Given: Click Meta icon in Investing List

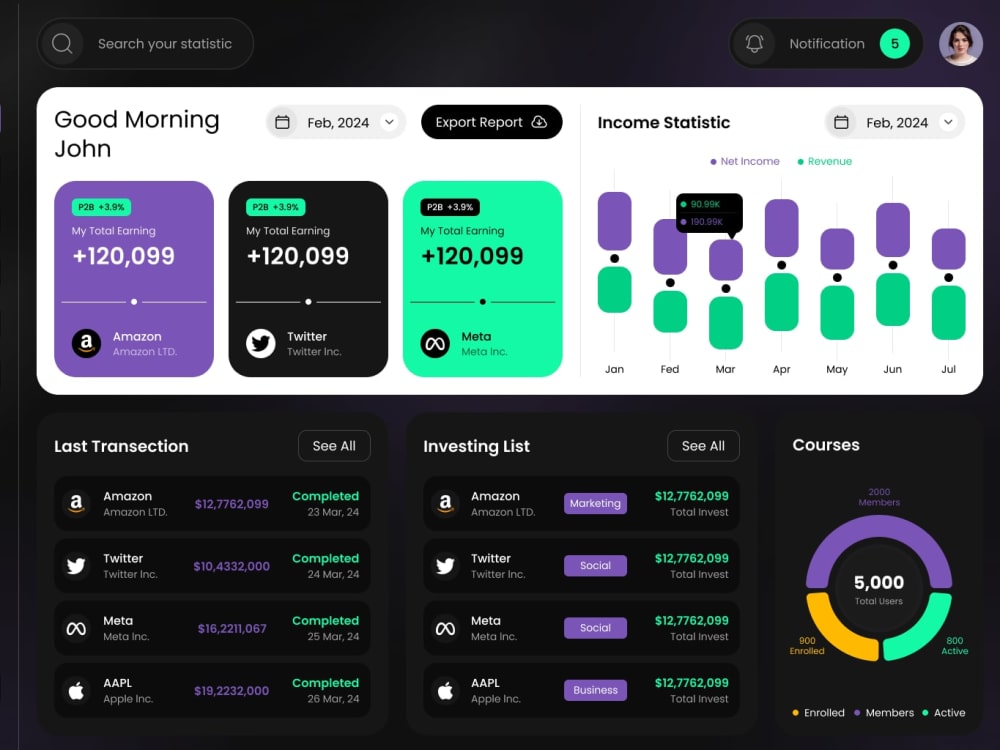Looking at the screenshot, I should [x=445, y=628].
